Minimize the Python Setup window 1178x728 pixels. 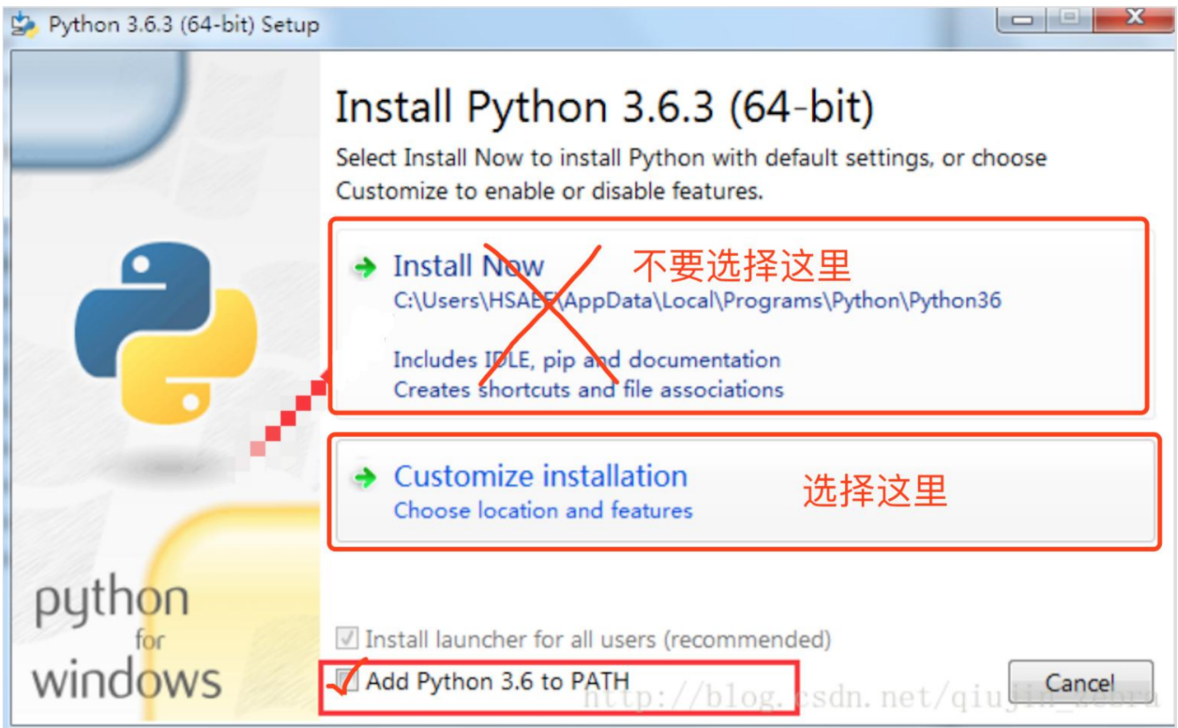(1022, 20)
